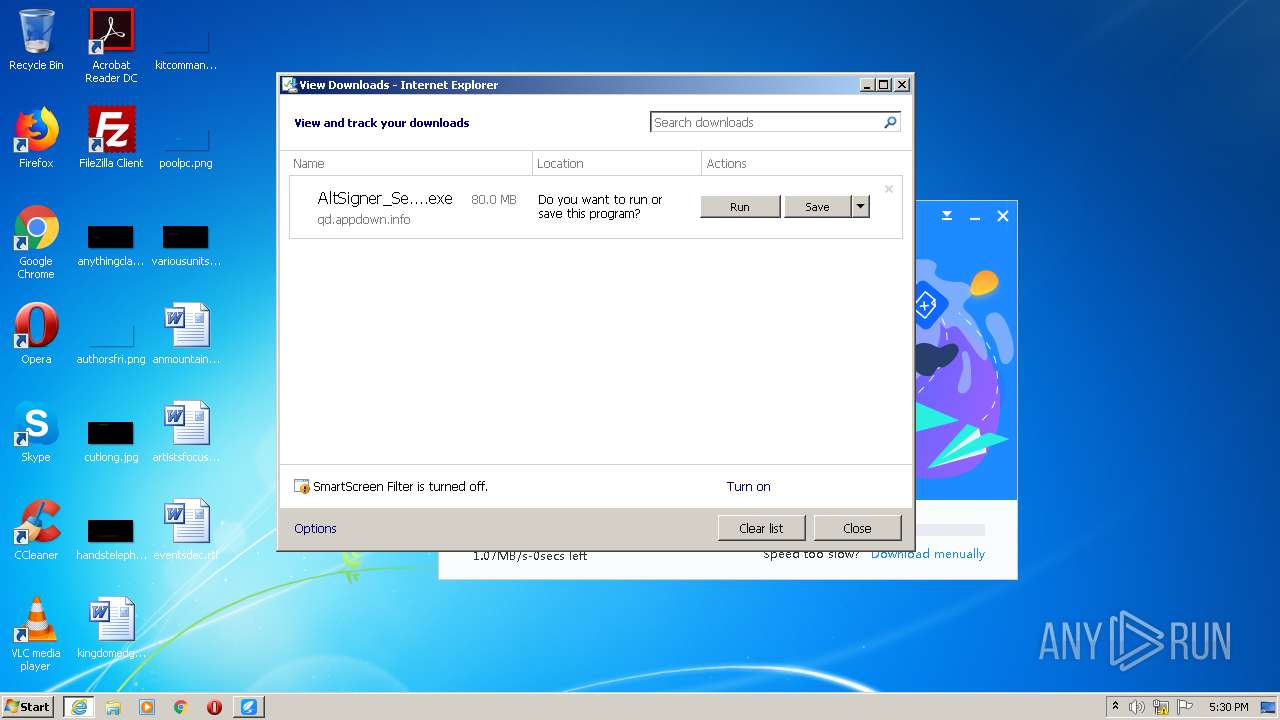This screenshot has width=1280, height=720.
Task: Open Google Chrome desktop shortcut
Action: [36, 242]
